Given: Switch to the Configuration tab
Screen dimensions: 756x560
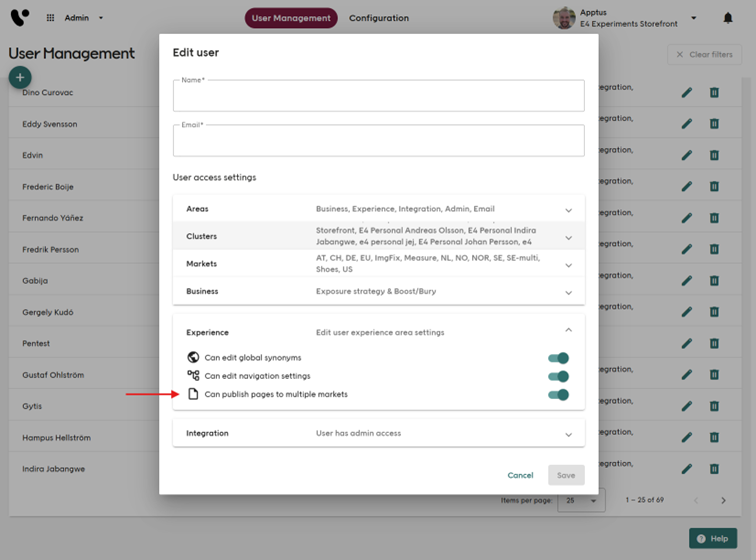Looking at the screenshot, I should click(379, 18).
